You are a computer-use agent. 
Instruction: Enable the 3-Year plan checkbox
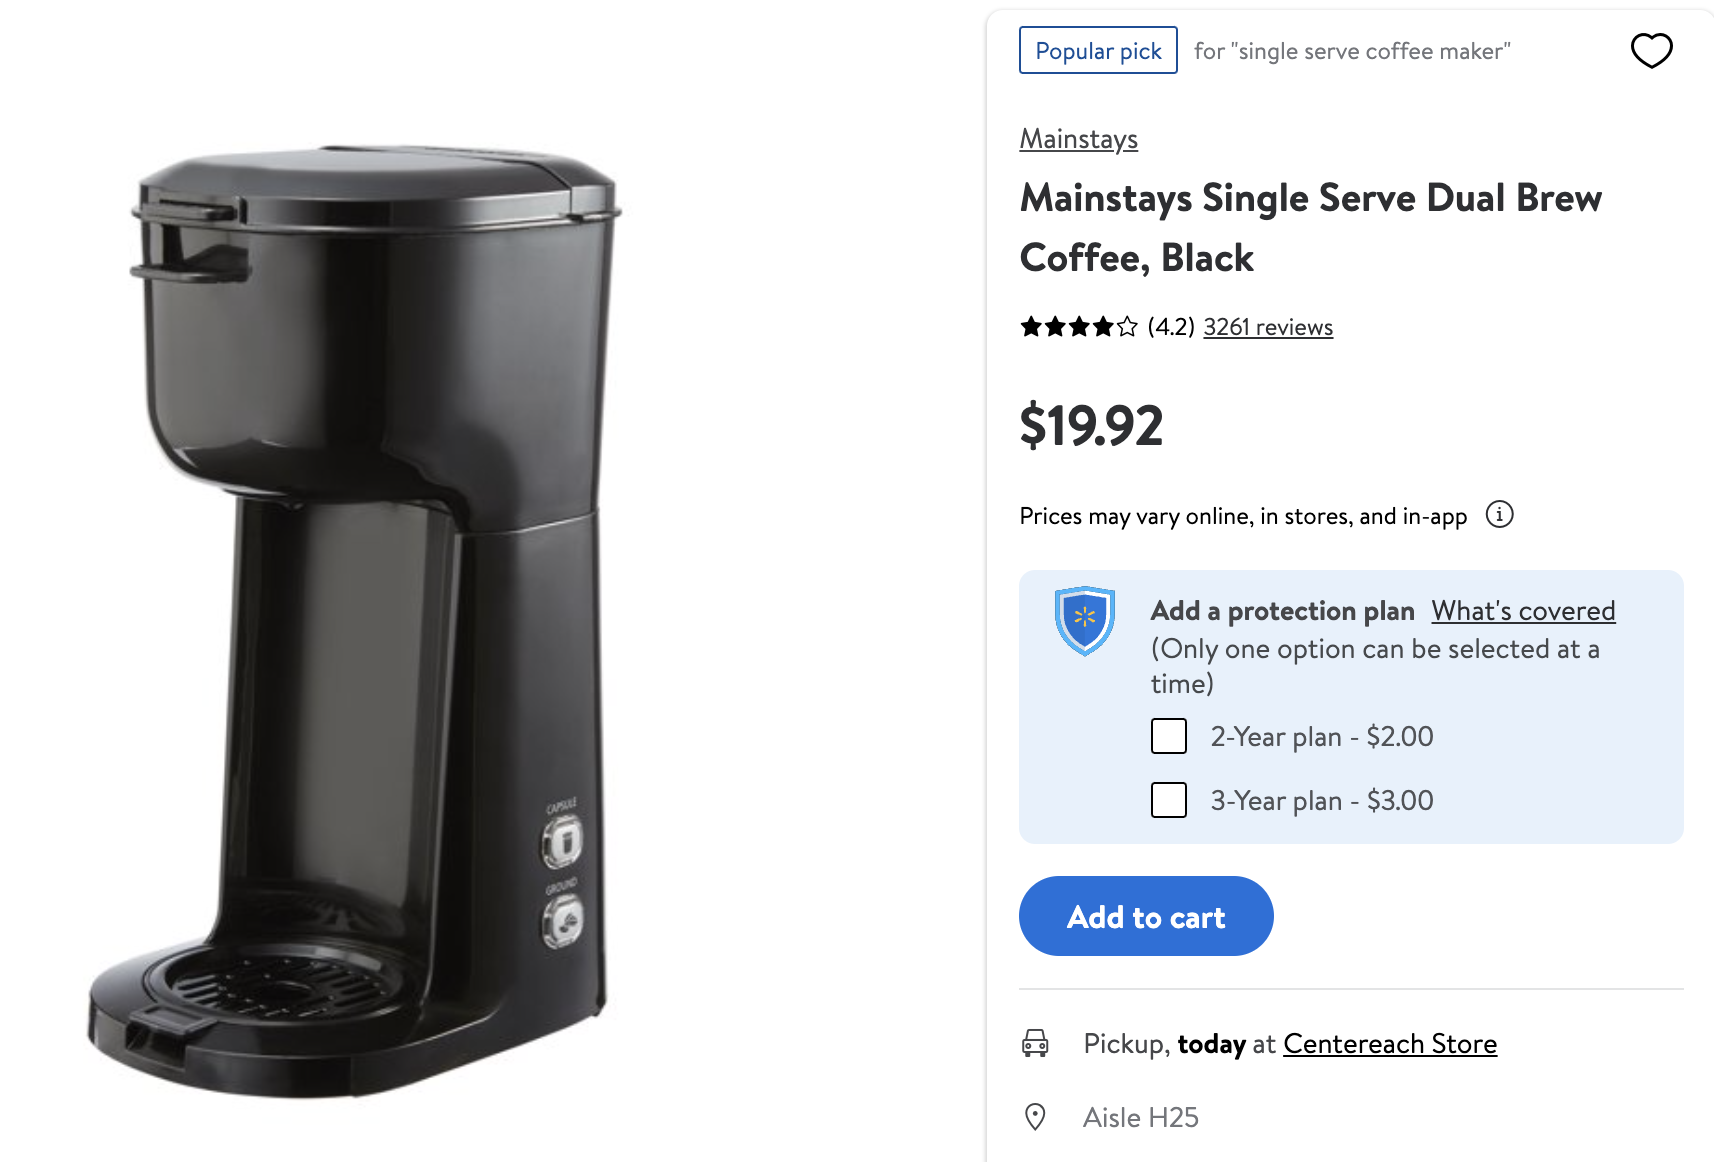click(1168, 800)
